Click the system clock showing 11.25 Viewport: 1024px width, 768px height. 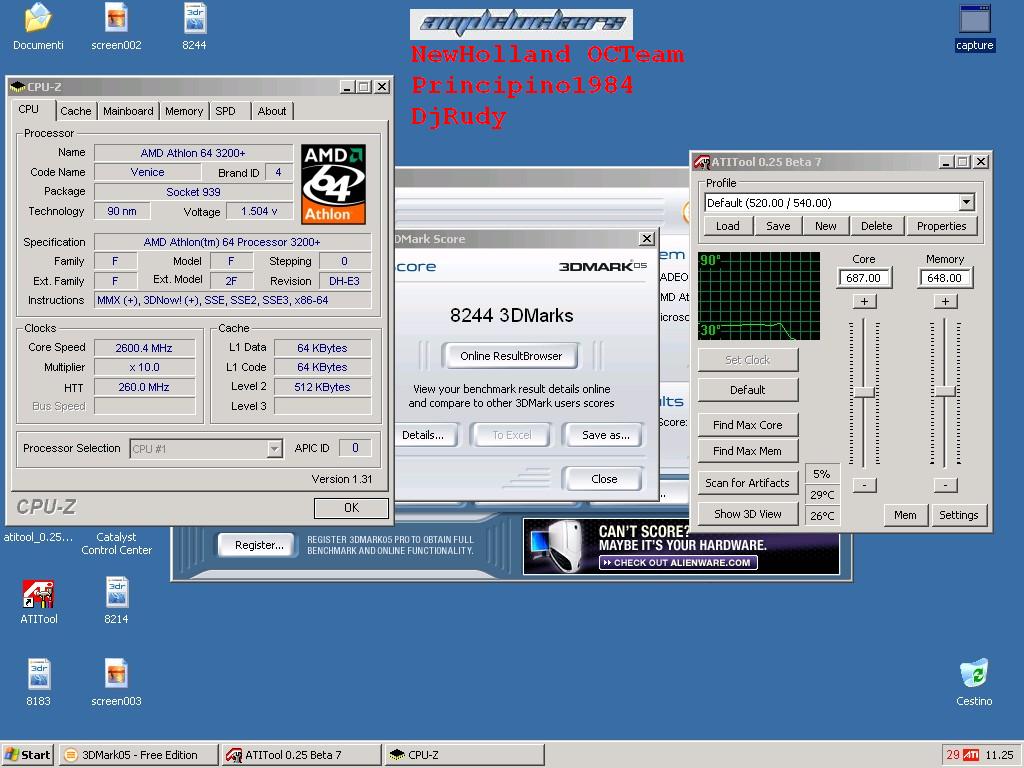tap(999, 755)
